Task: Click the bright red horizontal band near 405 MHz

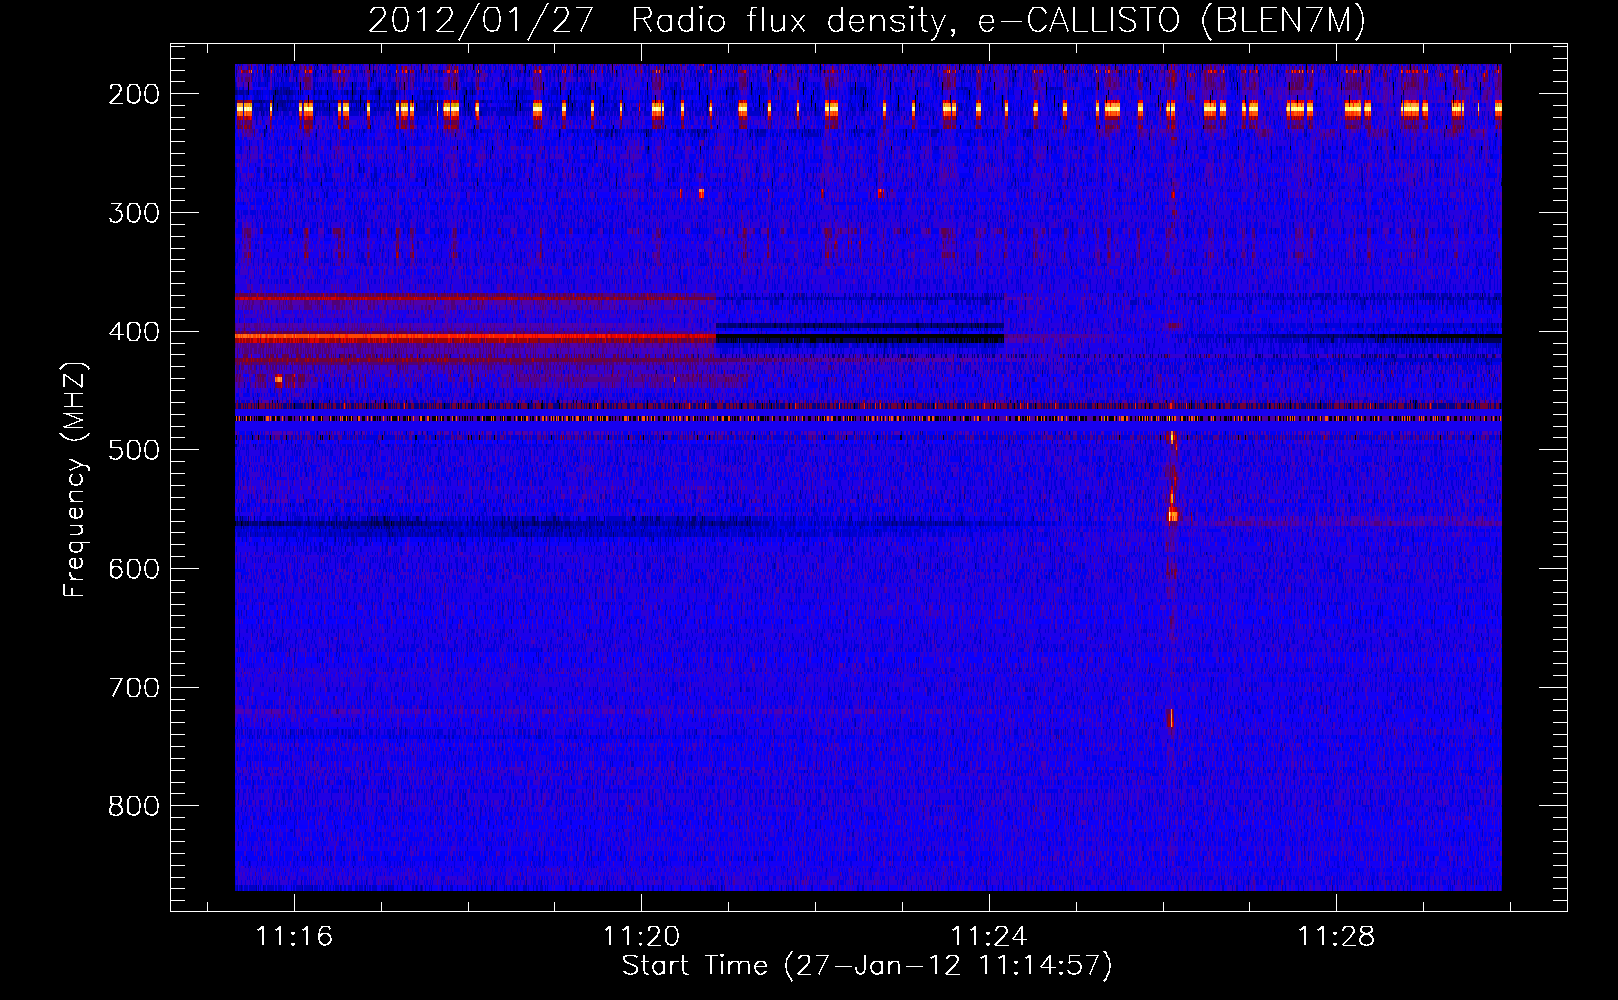Action: [x=475, y=338]
